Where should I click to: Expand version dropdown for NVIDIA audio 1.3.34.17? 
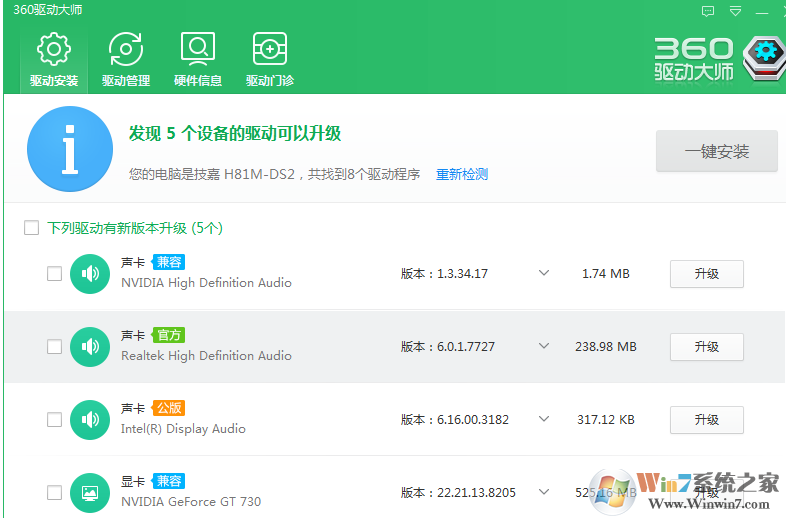(x=544, y=273)
